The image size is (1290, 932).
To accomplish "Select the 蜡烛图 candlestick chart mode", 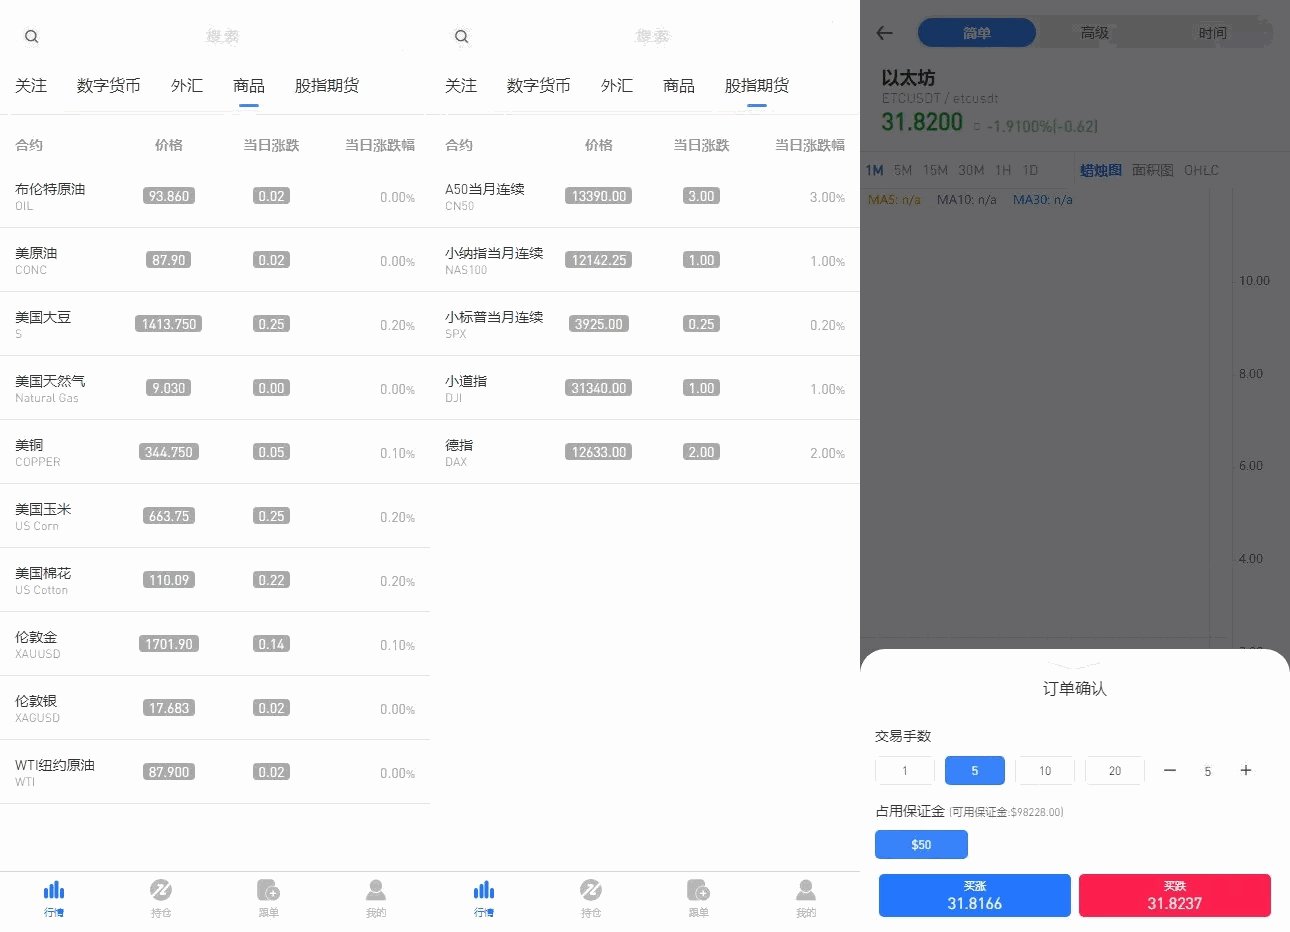I will (x=1100, y=170).
